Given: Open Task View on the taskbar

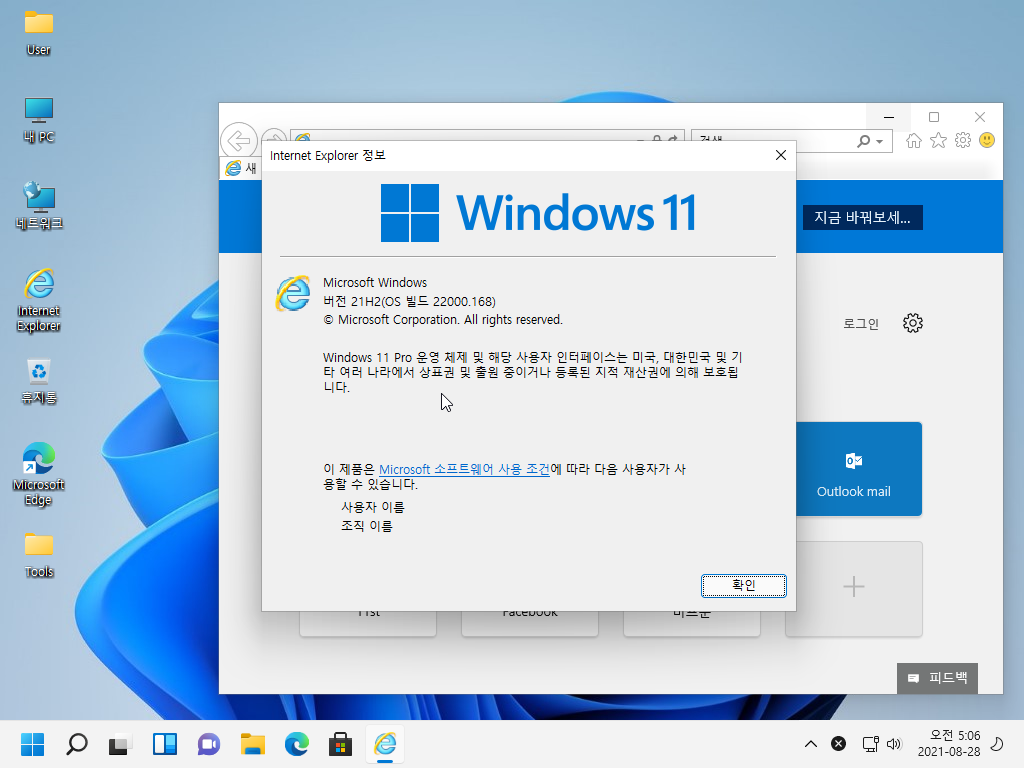Looking at the screenshot, I should pos(120,744).
